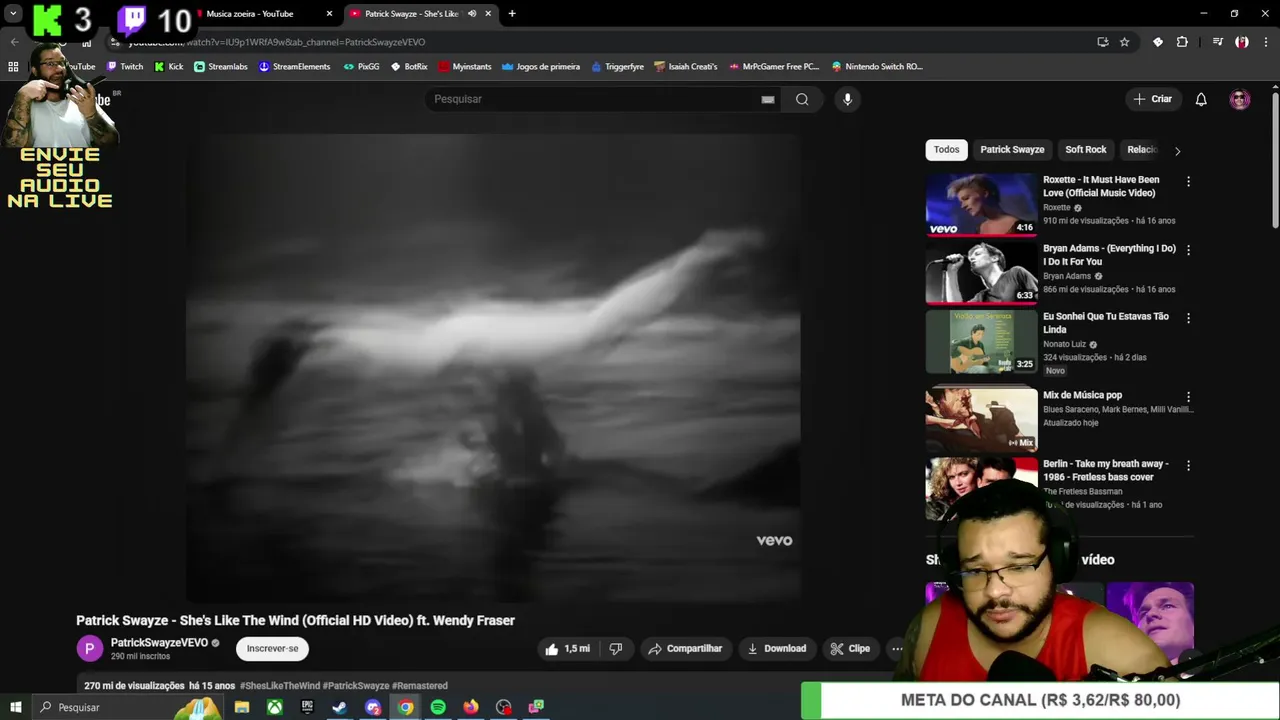Screen dimensions: 1280x720
Task: Click the page vertical scrollbar
Action: (1275, 160)
